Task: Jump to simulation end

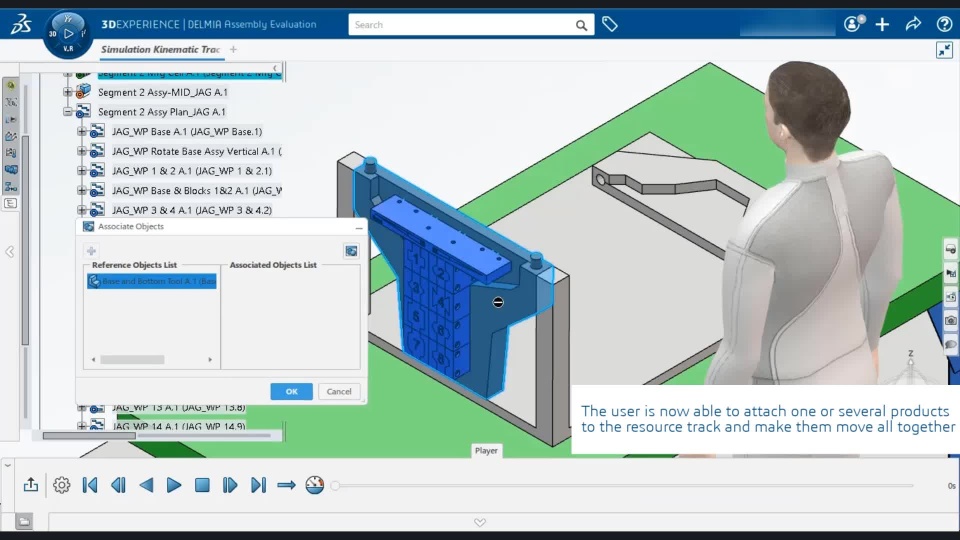Action: click(258, 485)
